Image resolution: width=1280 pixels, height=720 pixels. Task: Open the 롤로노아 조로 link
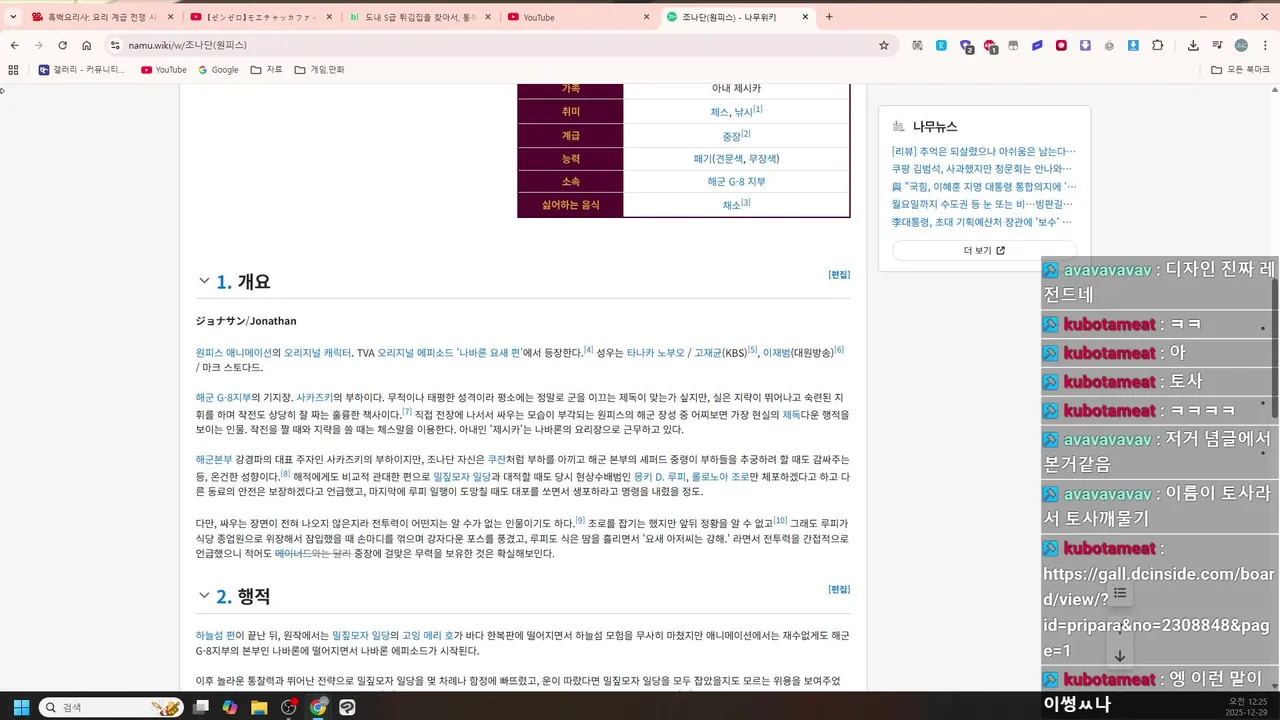coord(719,477)
